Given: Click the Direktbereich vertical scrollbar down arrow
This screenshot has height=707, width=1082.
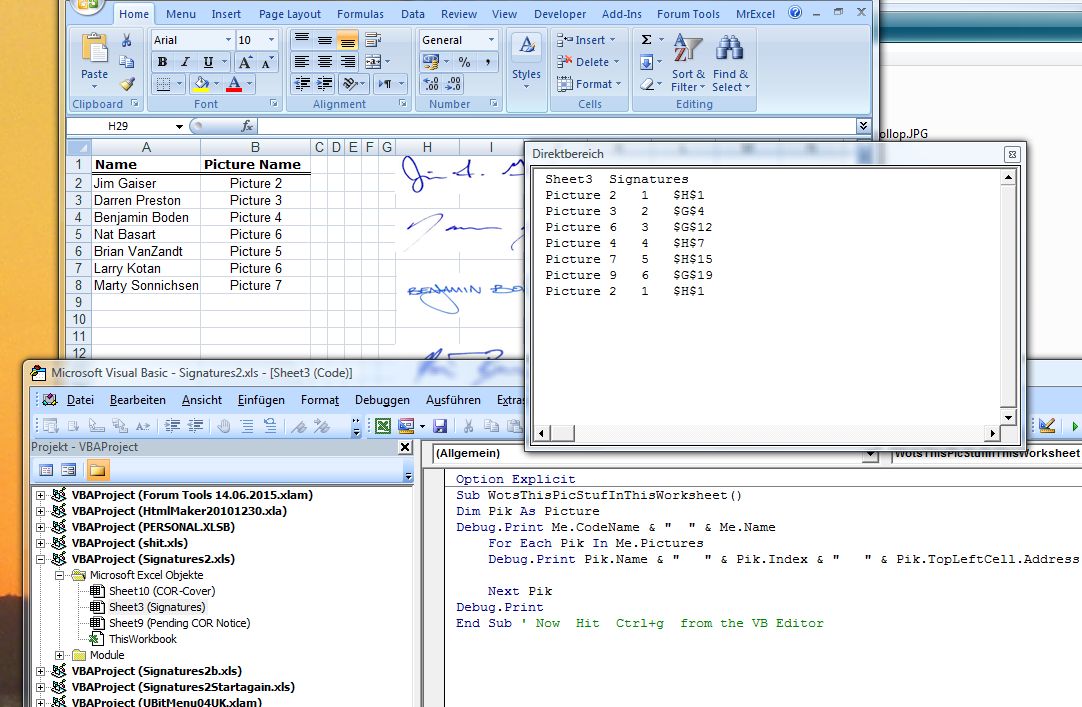Looking at the screenshot, I should (1008, 418).
